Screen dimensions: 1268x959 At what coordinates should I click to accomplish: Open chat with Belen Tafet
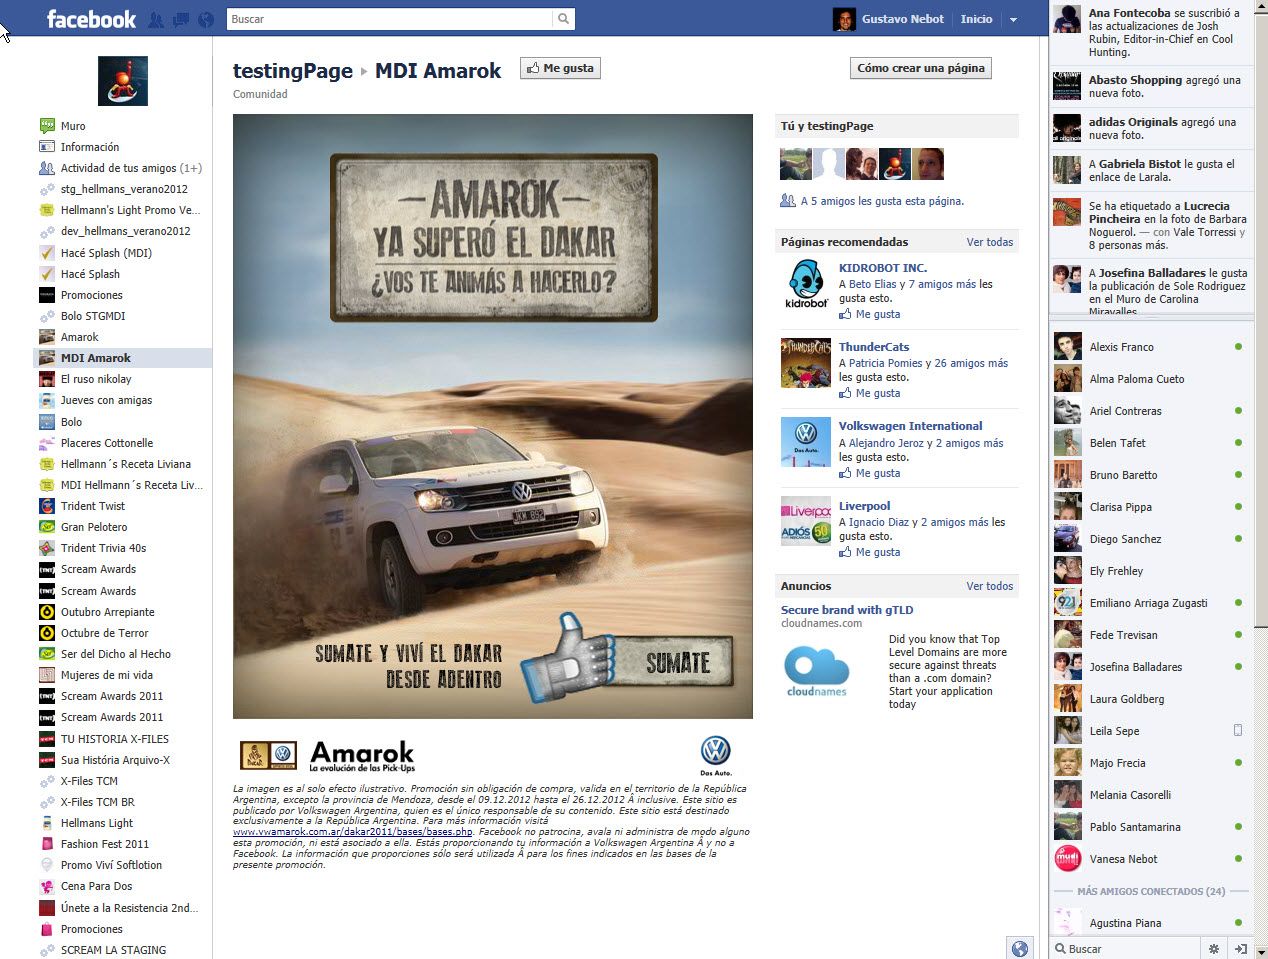tap(1150, 443)
